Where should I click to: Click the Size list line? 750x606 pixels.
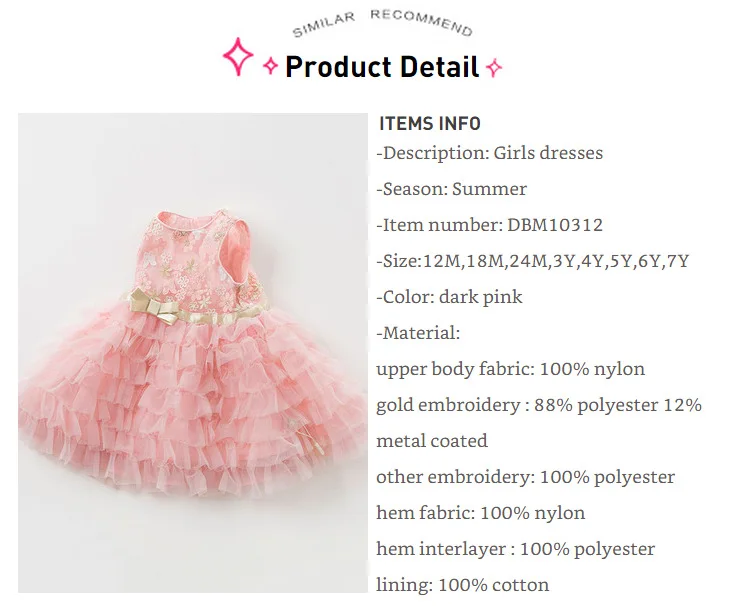(533, 261)
